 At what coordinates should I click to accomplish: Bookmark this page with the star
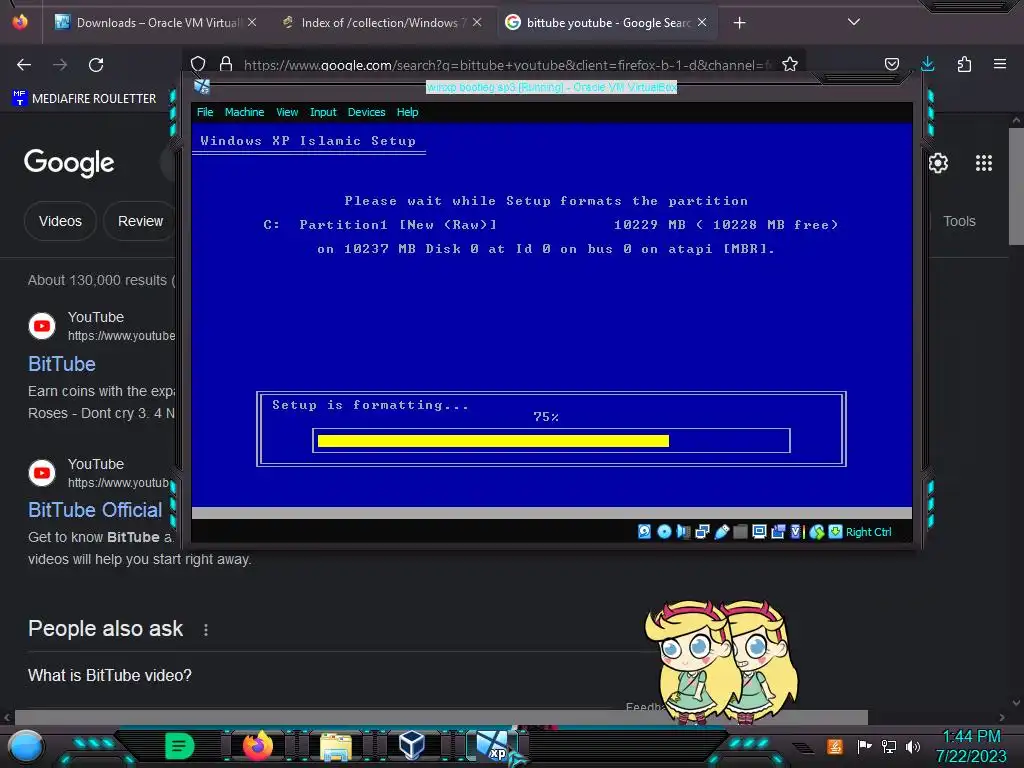[790, 64]
